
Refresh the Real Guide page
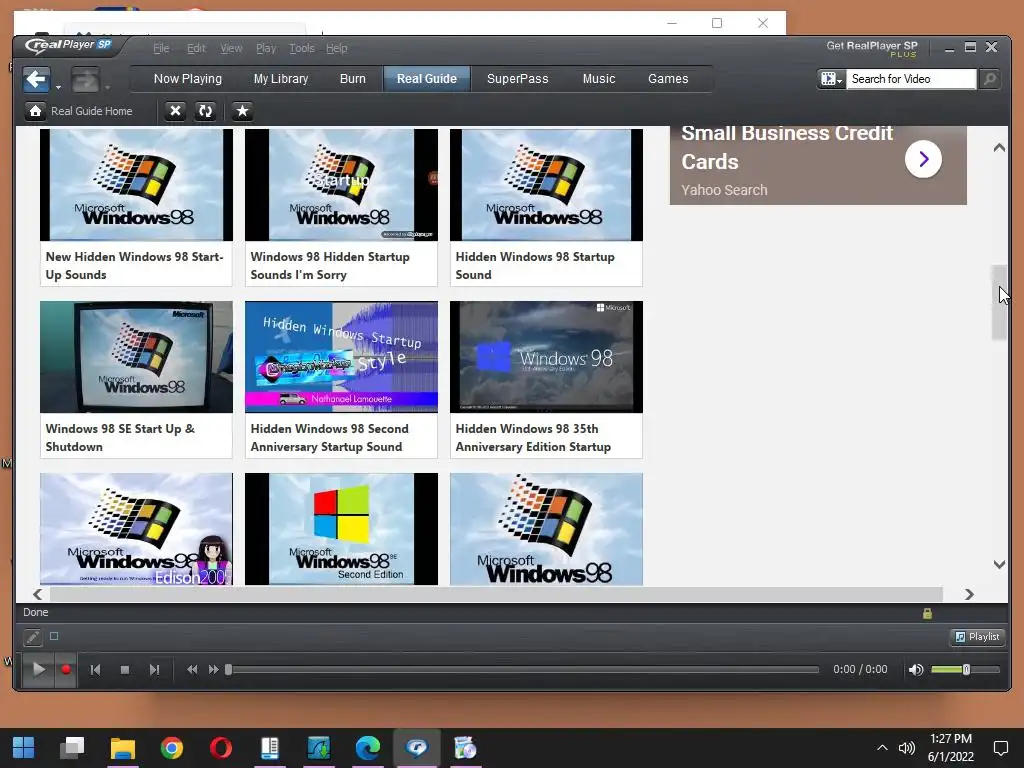click(205, 111)
